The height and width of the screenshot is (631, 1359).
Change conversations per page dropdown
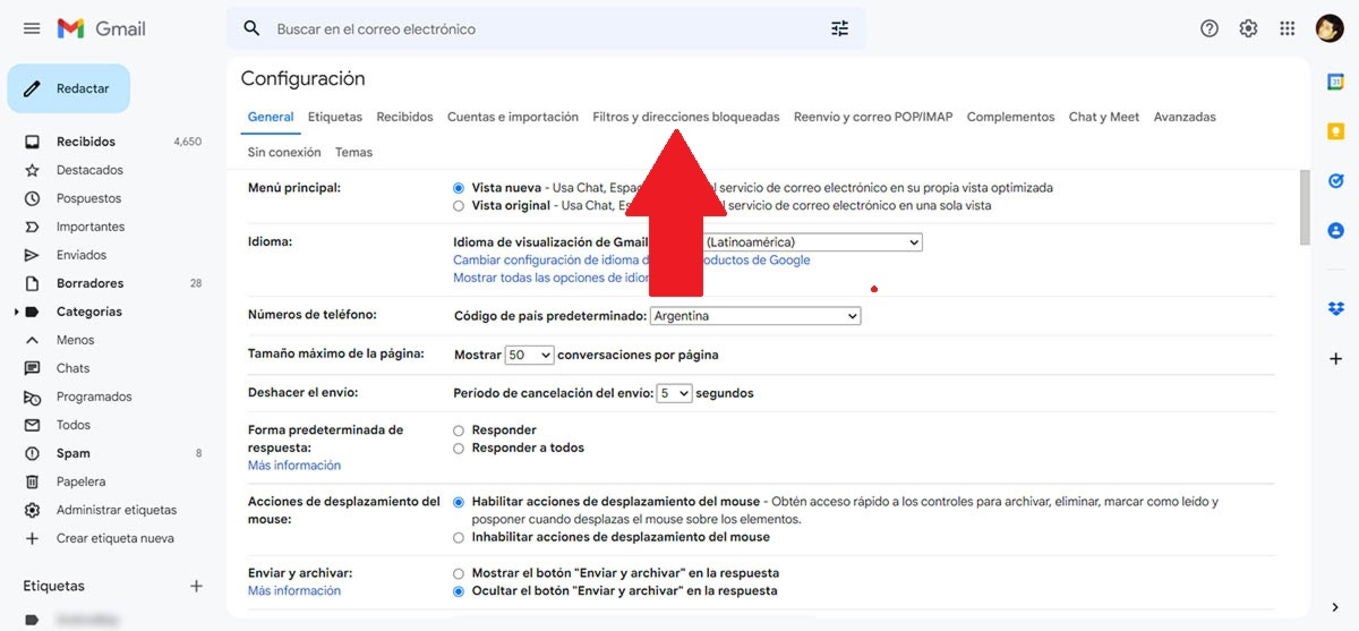click(529, 354)
